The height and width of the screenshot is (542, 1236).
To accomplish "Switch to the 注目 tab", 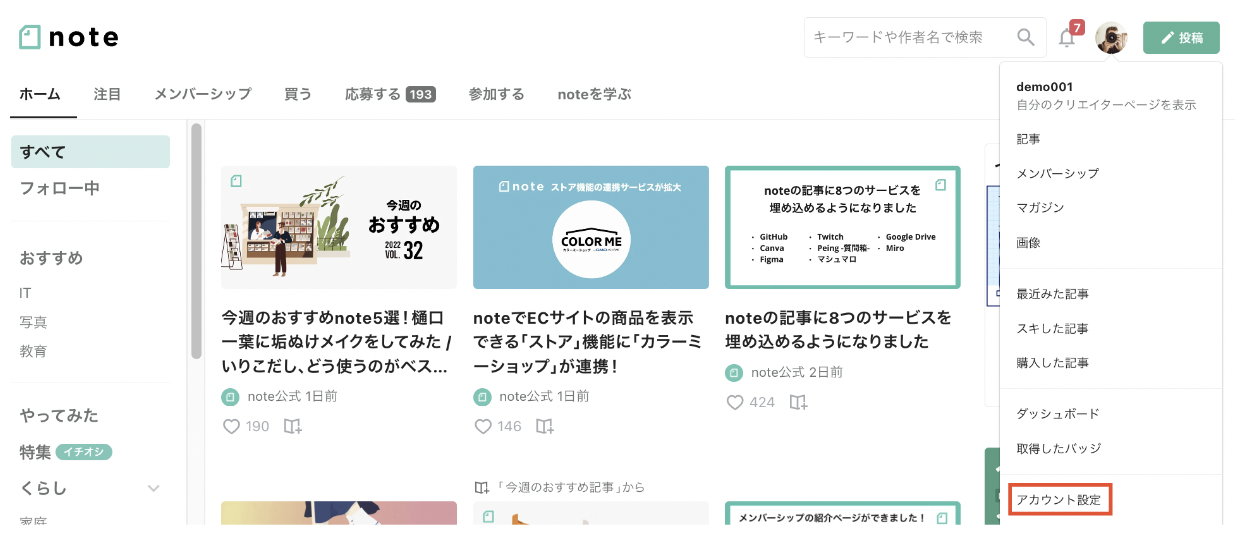I will pyautogui.click(x=107, y=94).
